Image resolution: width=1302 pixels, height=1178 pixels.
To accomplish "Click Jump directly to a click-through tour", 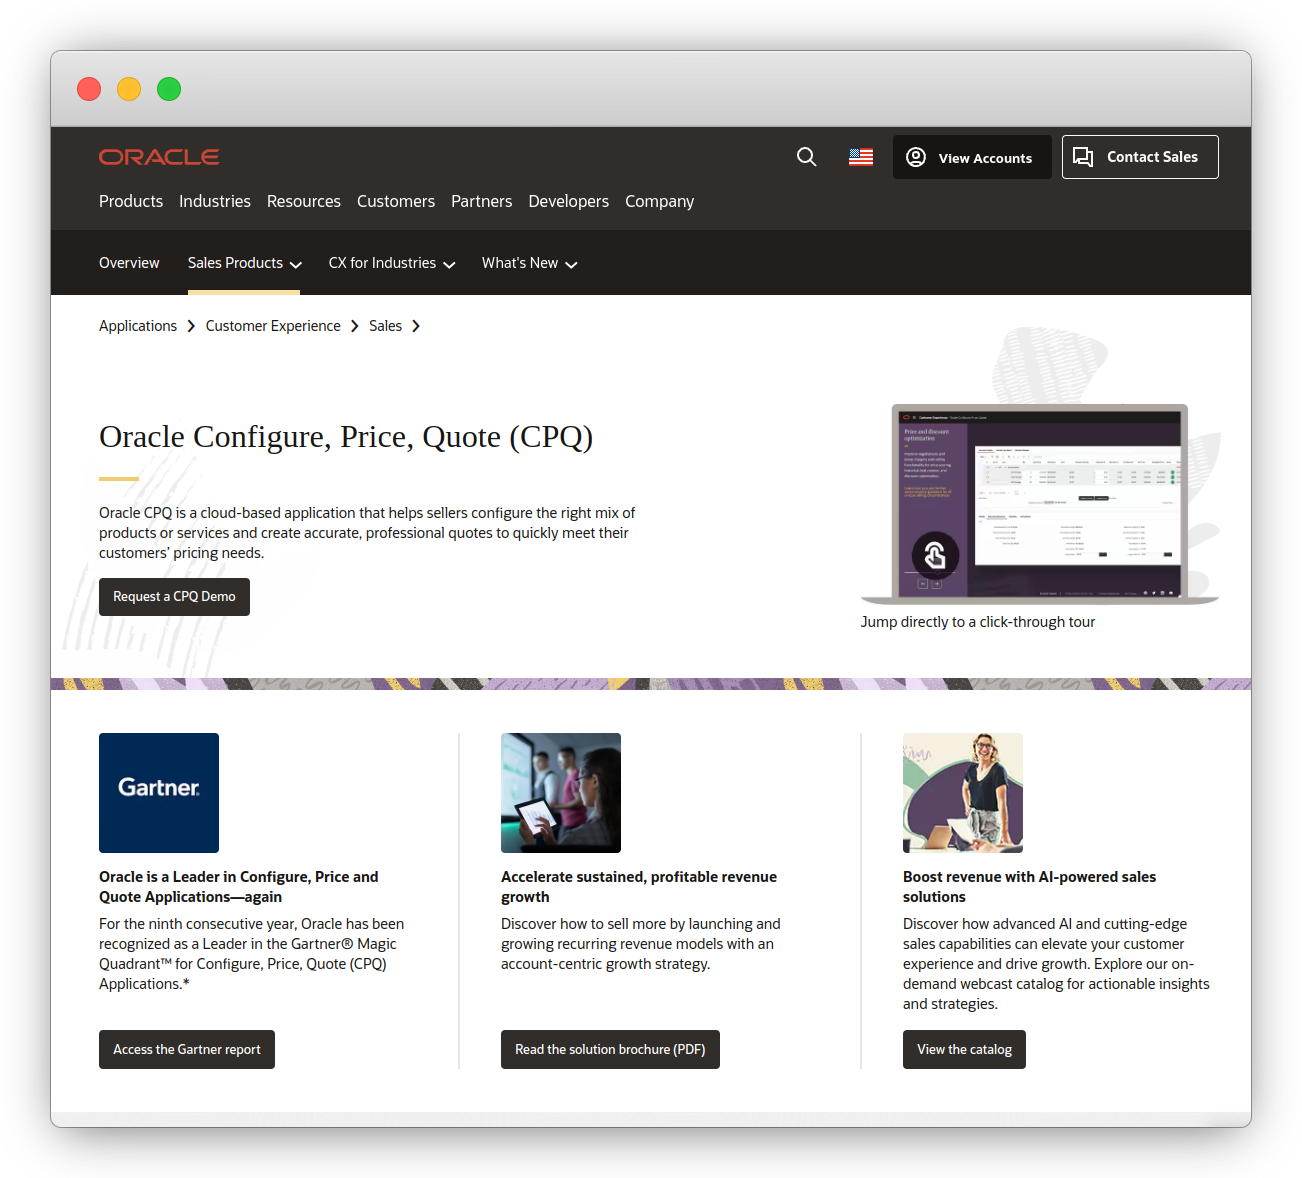I will [x=978, y=622].
